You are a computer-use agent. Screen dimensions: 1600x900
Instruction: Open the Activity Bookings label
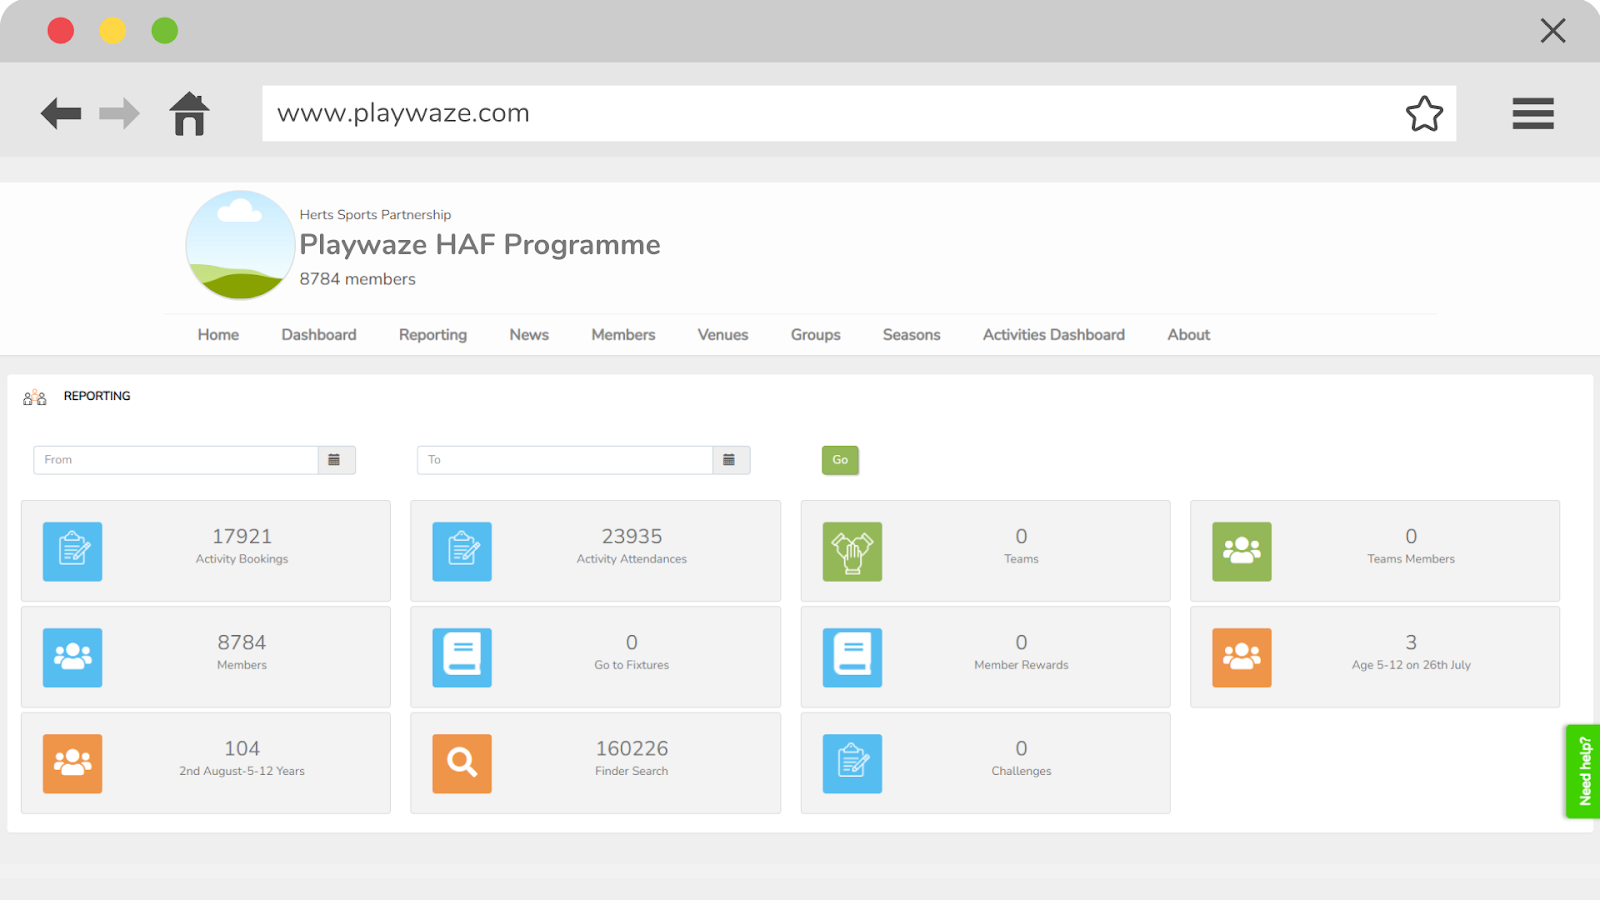tap(242, 559)
